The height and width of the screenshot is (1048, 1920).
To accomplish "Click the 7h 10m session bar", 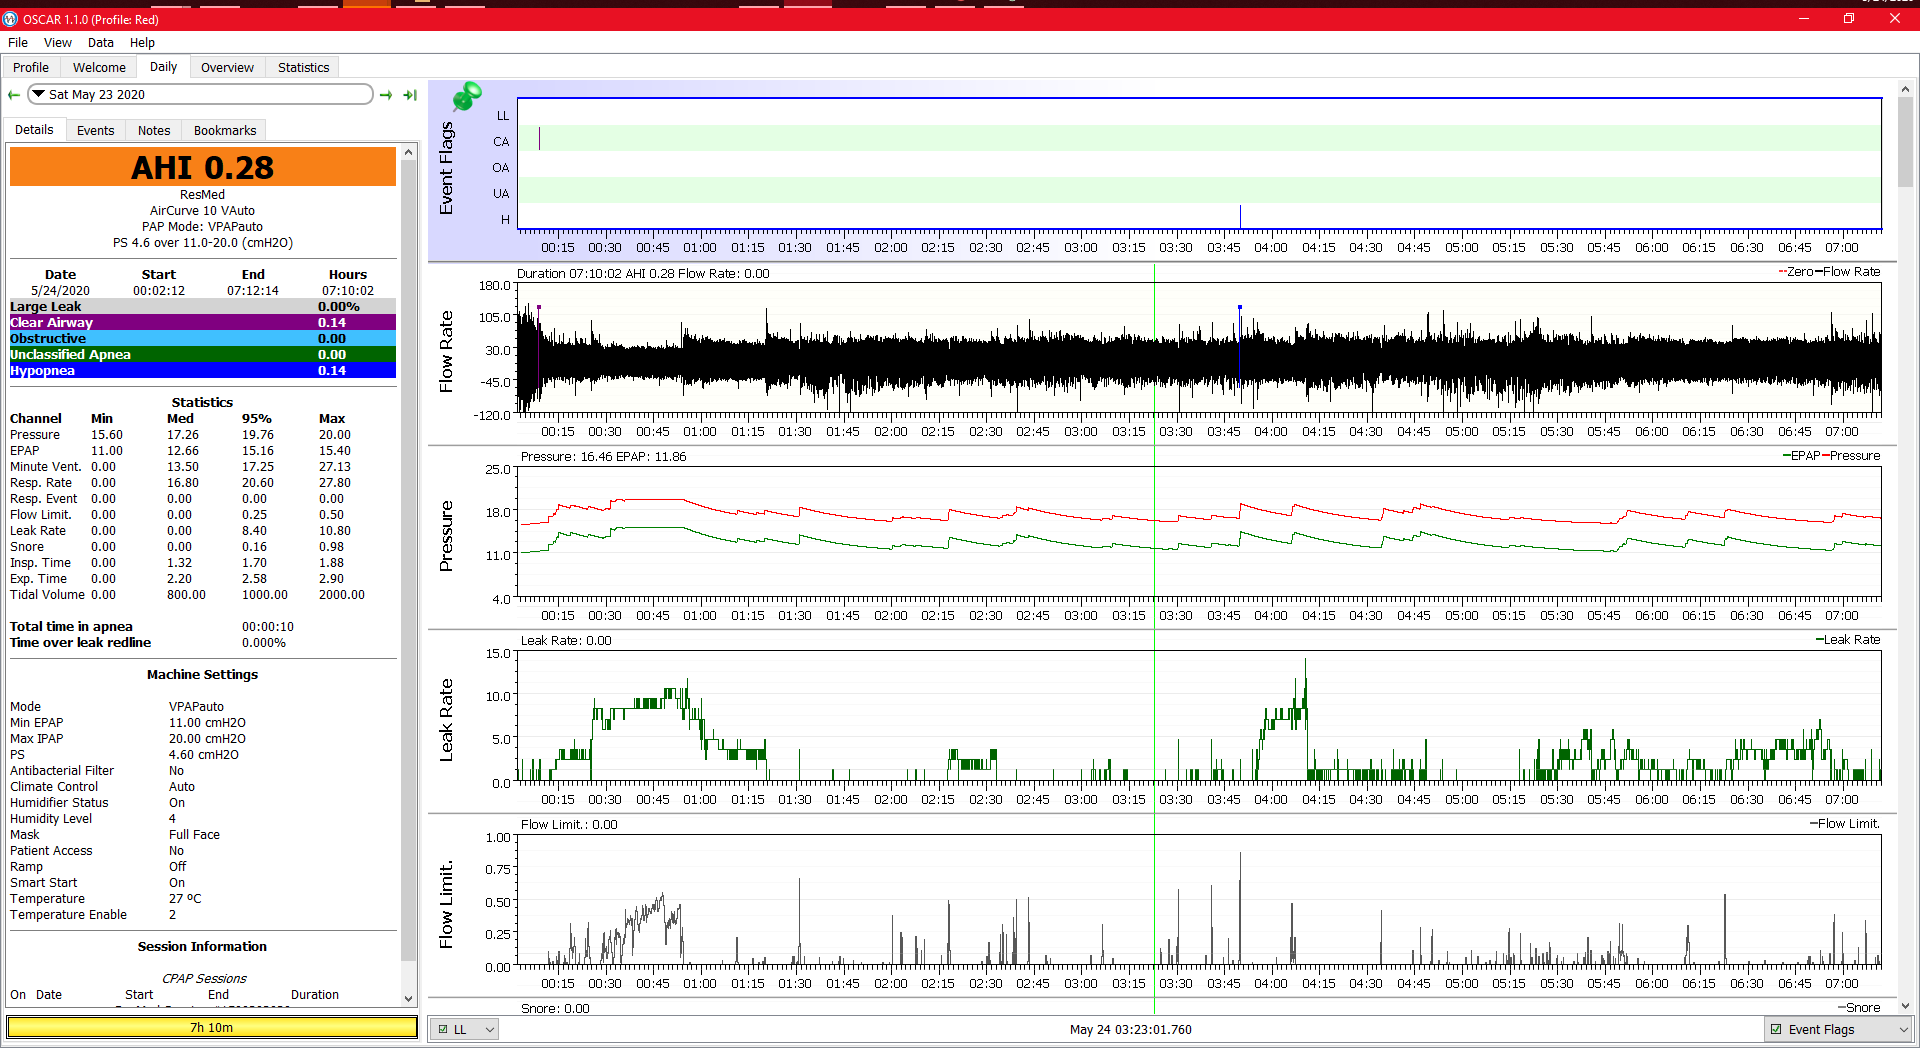I will (212, 1027).
